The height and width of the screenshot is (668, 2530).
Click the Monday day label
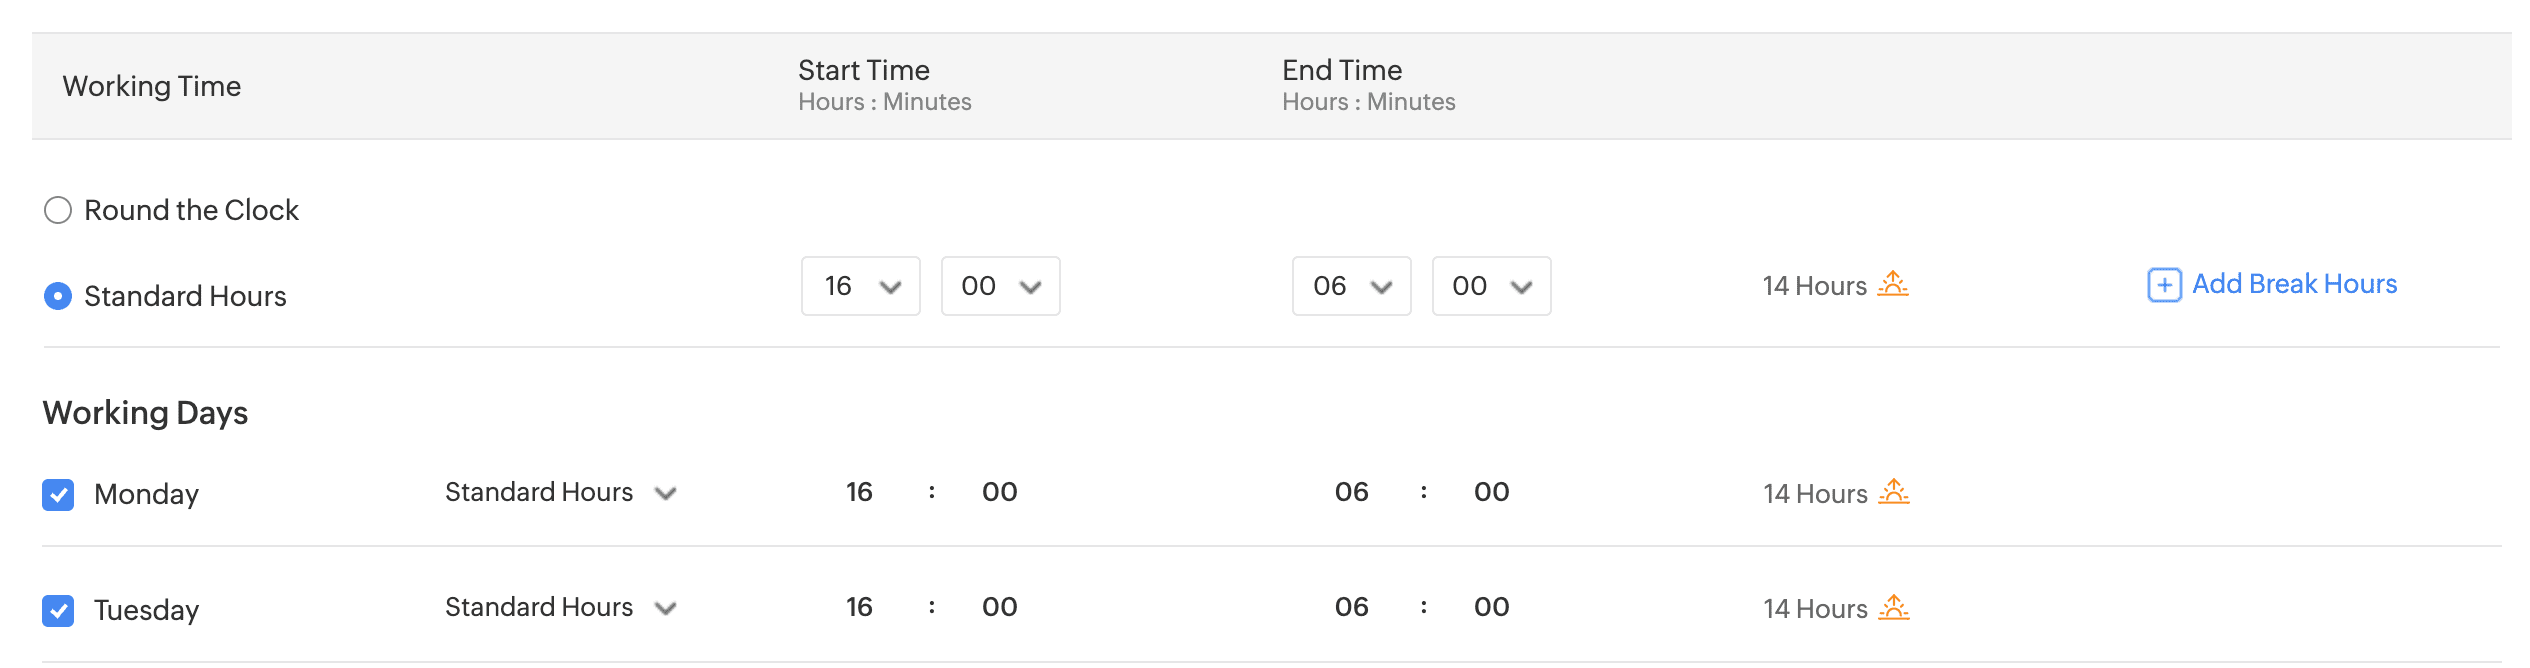click(x=146, y=494)
